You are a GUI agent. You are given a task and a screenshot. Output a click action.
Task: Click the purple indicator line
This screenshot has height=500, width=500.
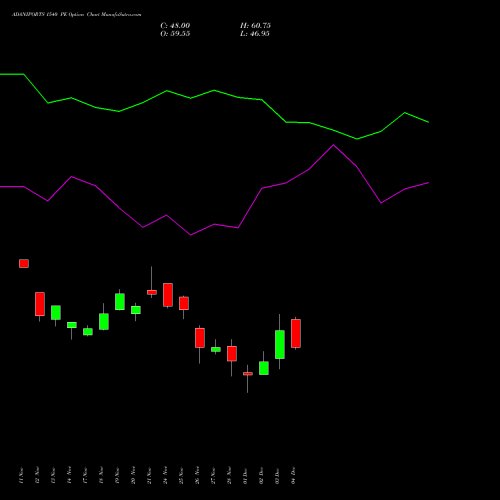click(214, 224)
